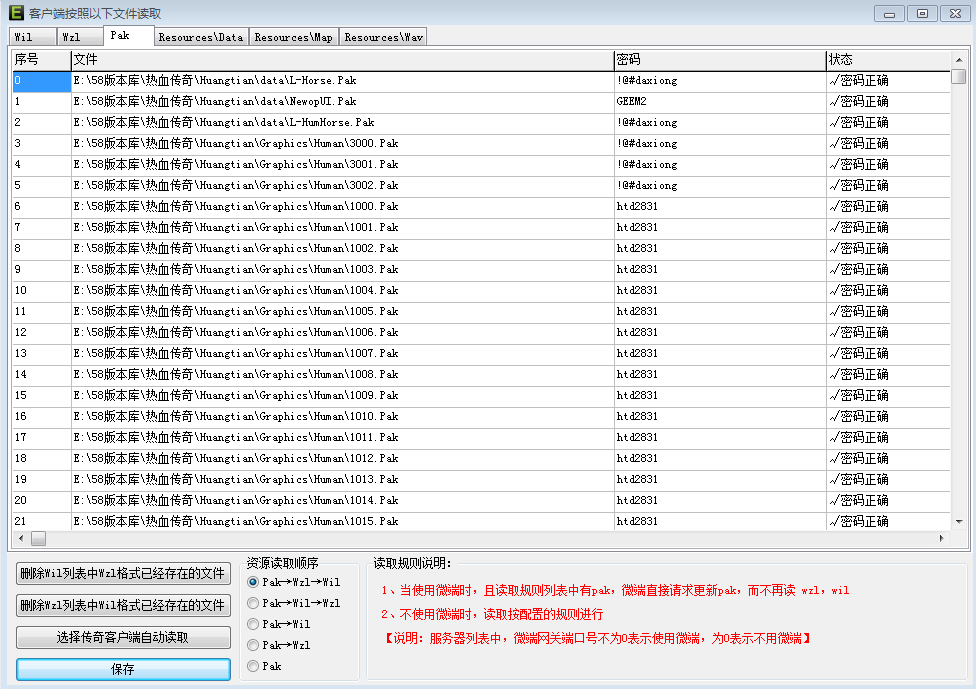Screen dimensions: 976x689
Task: Switch to the Wil tab
Action: coord(23,37)
